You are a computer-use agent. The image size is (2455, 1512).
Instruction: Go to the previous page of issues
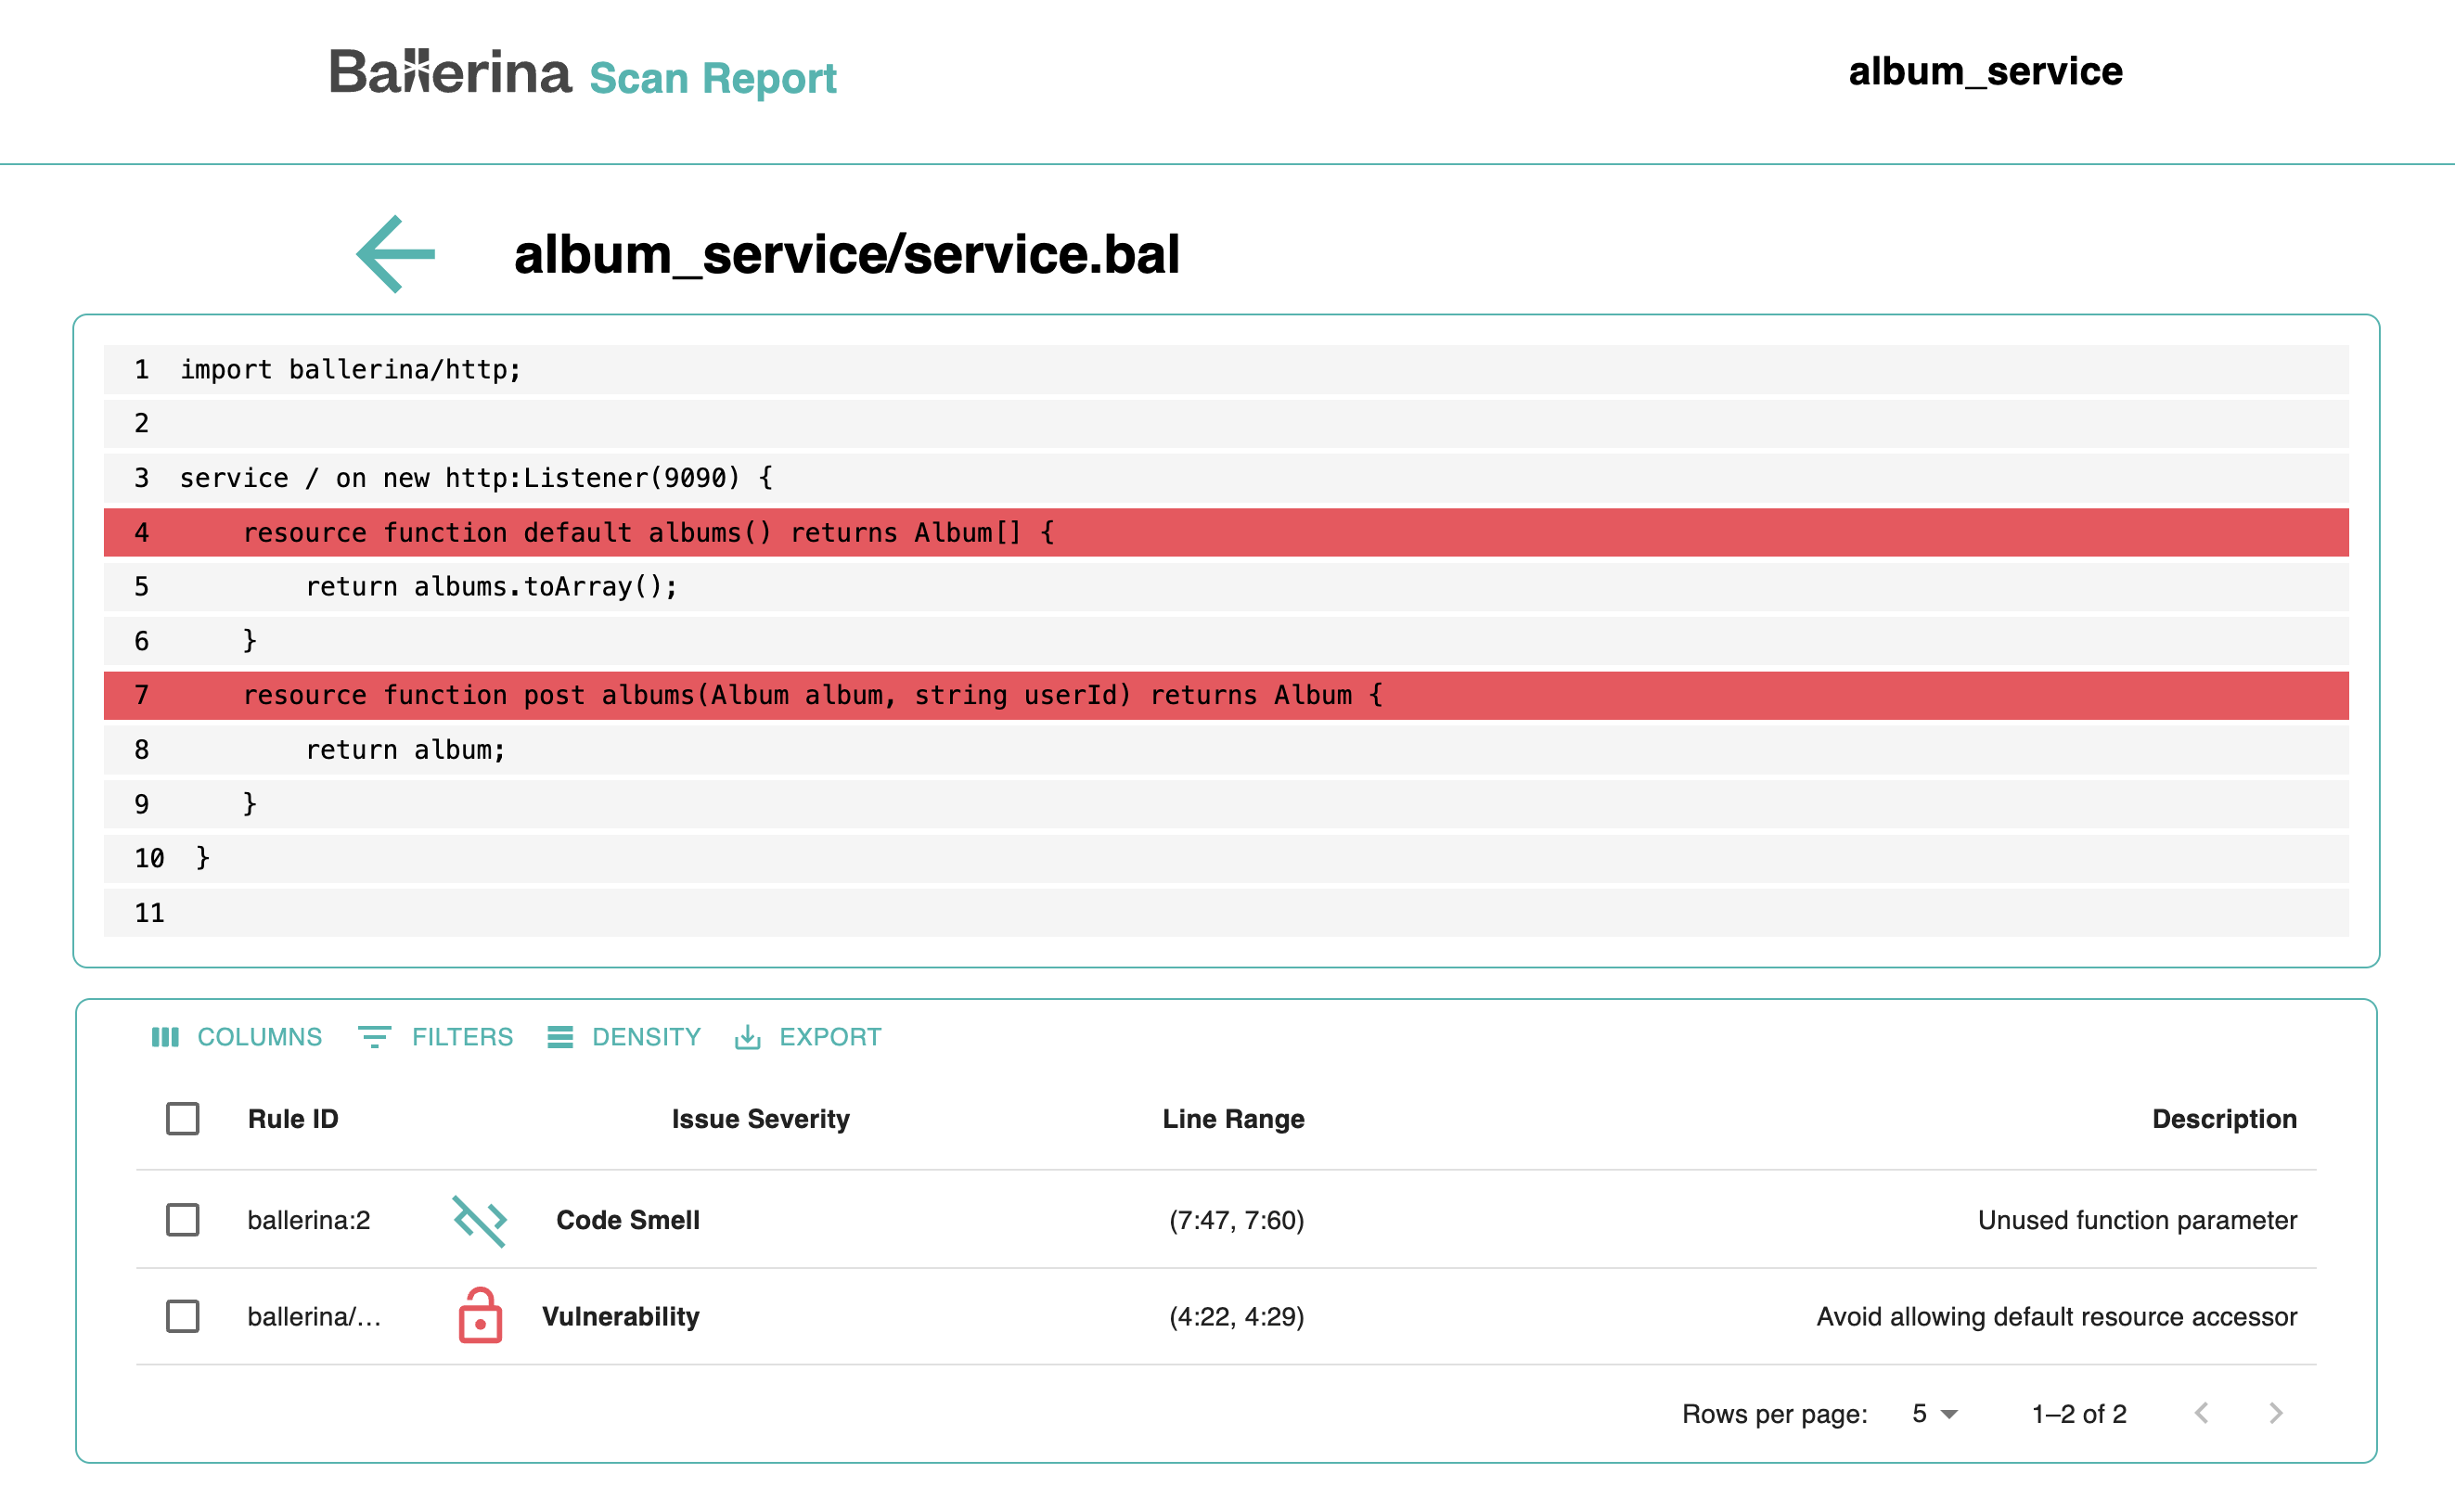pyautogui.click(x=2202, y=1413)
